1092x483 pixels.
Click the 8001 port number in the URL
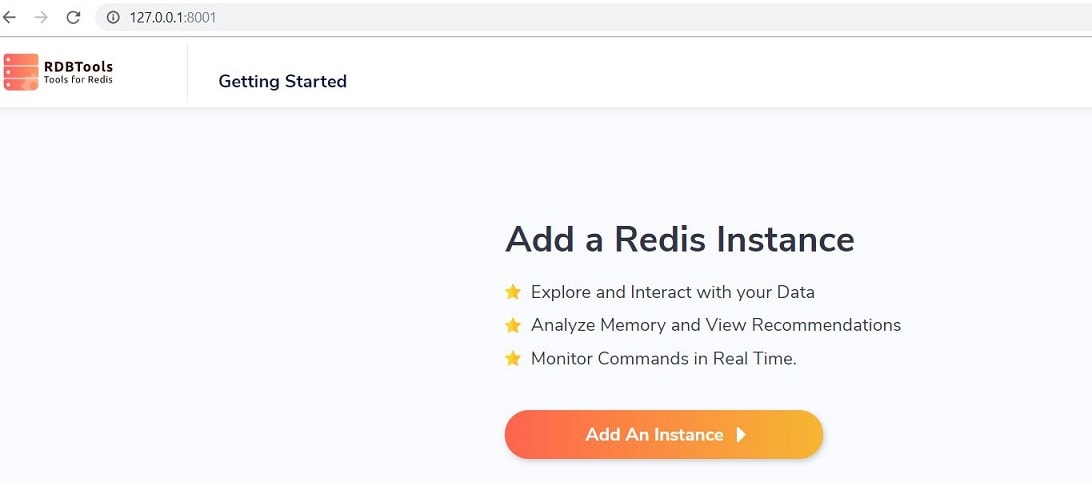coord(202,17)
